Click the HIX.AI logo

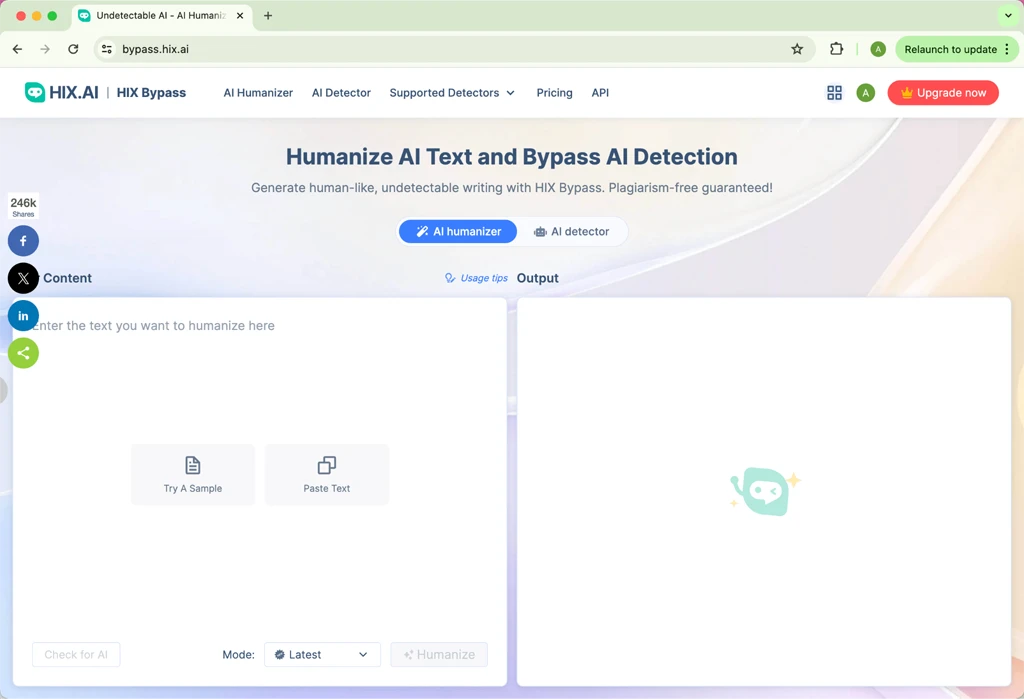[x=61, y=93]
